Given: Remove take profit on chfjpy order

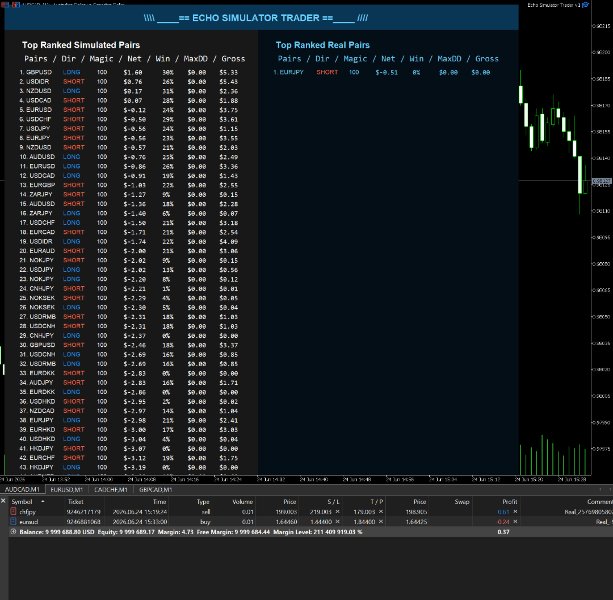Looking at the screenshot, I should (381, 512).
